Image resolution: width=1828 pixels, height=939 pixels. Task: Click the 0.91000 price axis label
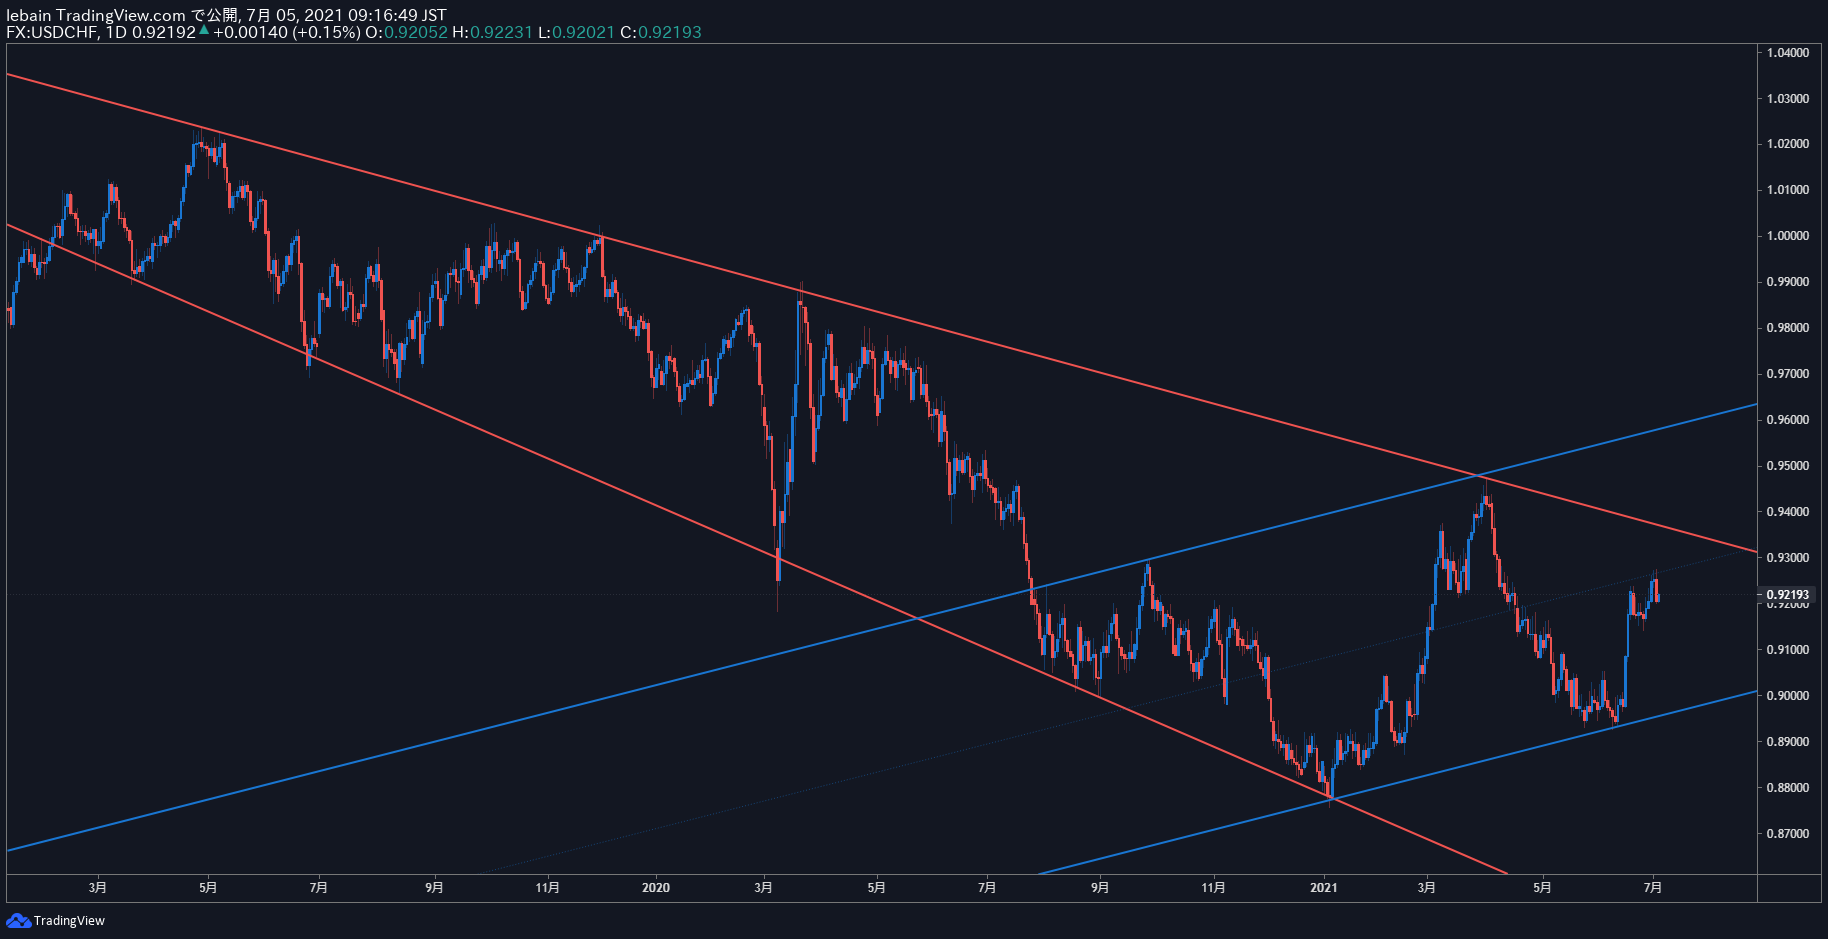point(1788,650)
